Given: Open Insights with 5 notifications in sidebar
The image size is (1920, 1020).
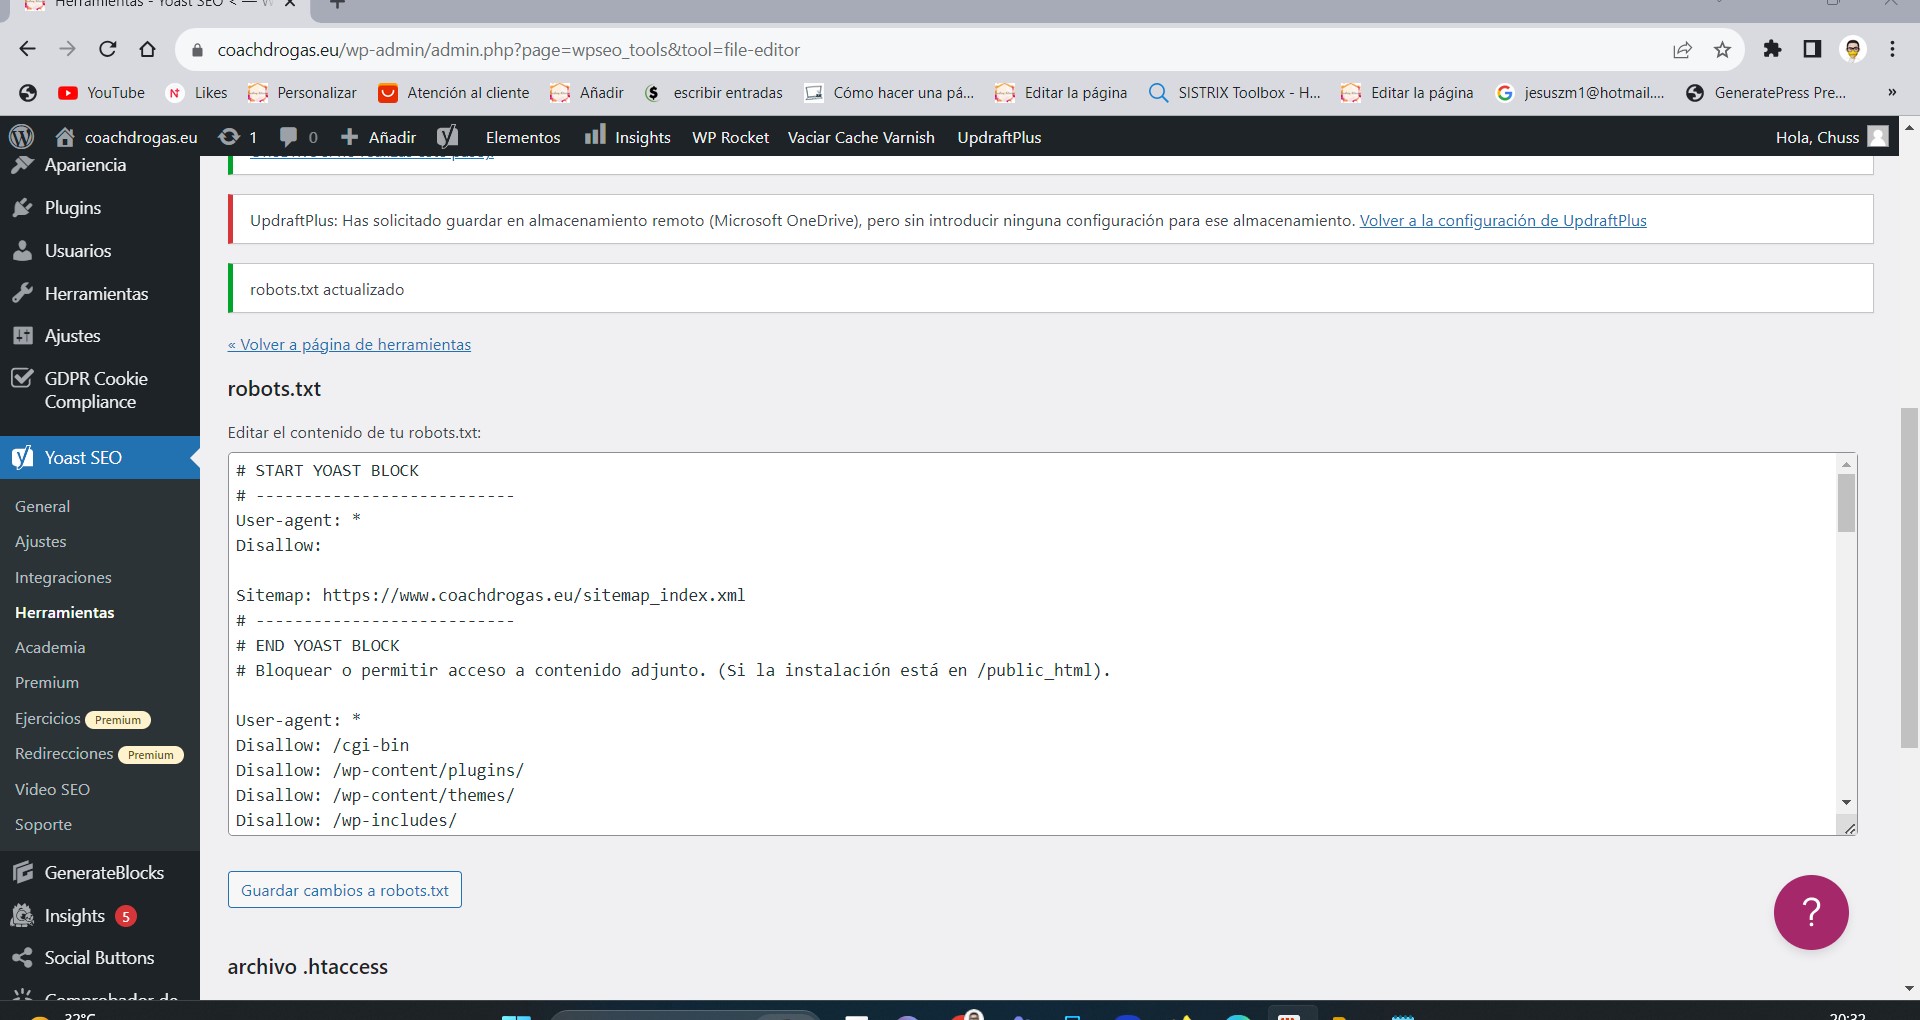Looking at the screenshot, I should click(x=75, y=916).
